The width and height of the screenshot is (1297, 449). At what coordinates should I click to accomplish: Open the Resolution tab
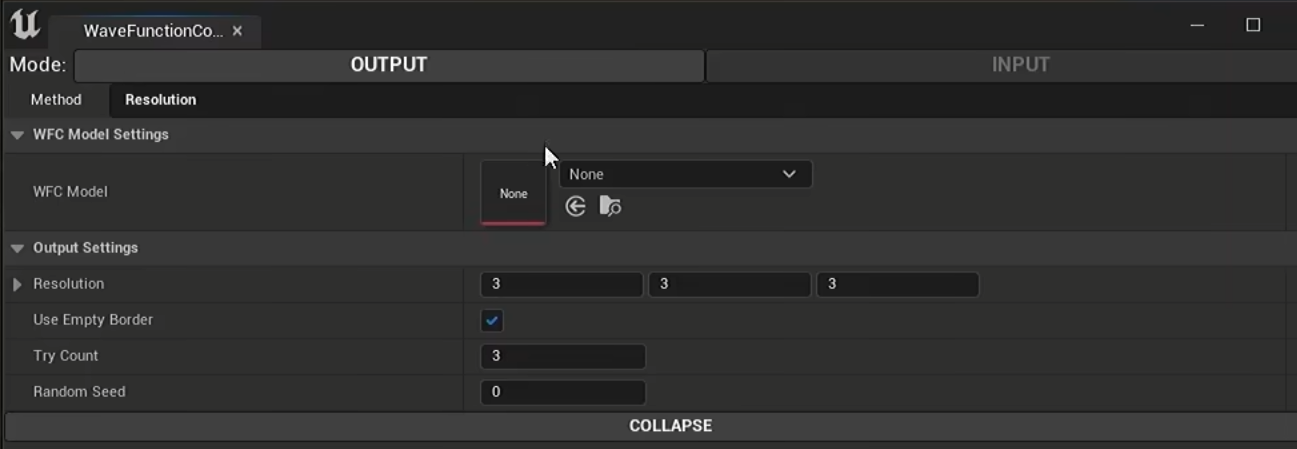point(161,100)
